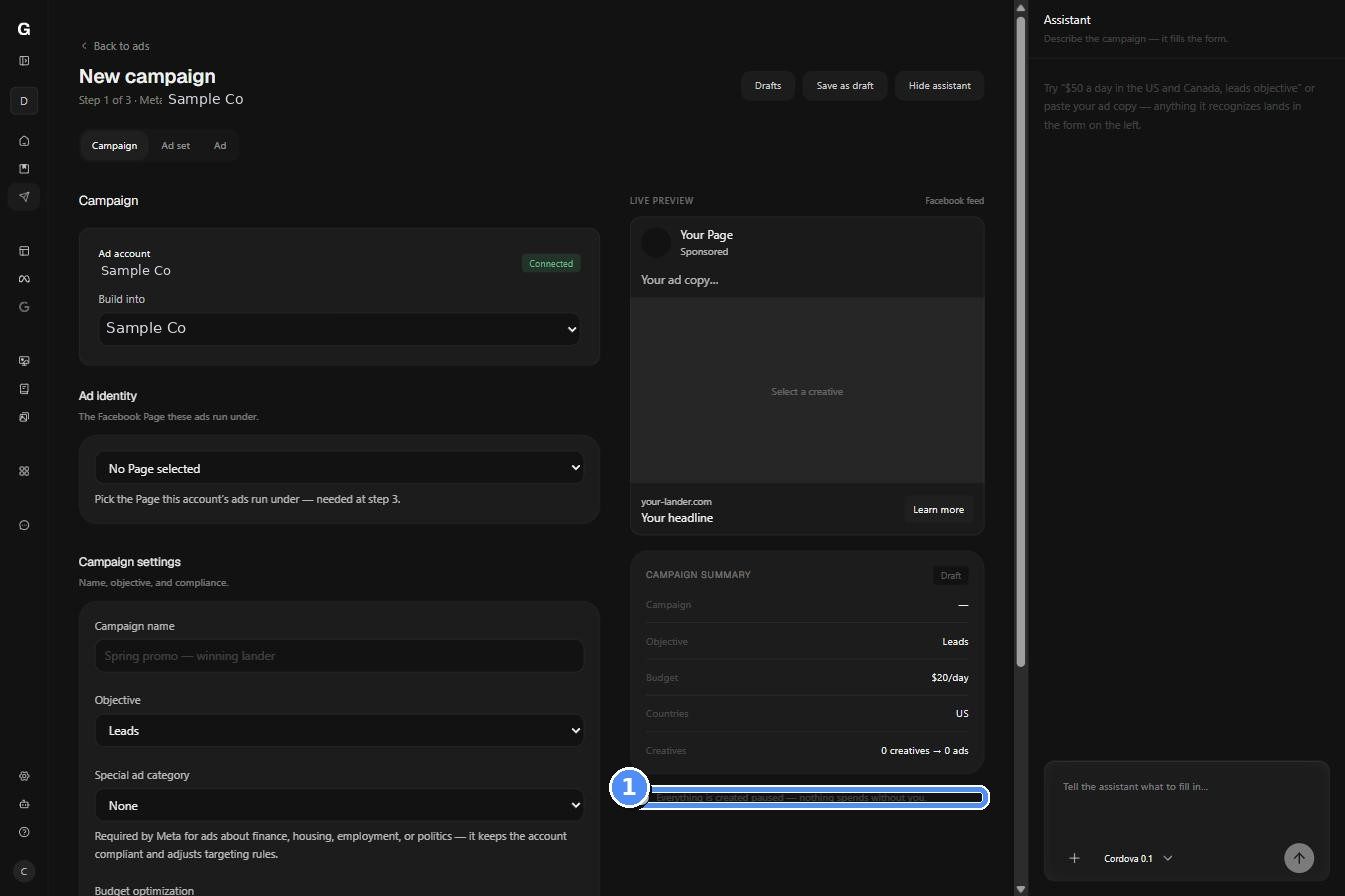Open the Cordova 0.1 model selector
Viewport: 1345px width, 896px height.
[1138, 859]
